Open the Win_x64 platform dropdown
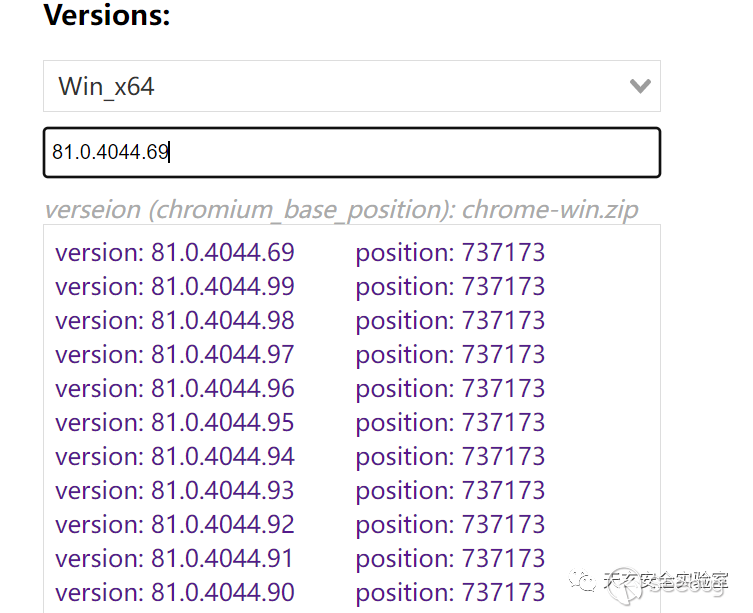The image size is (753, 613). point(350,86)
